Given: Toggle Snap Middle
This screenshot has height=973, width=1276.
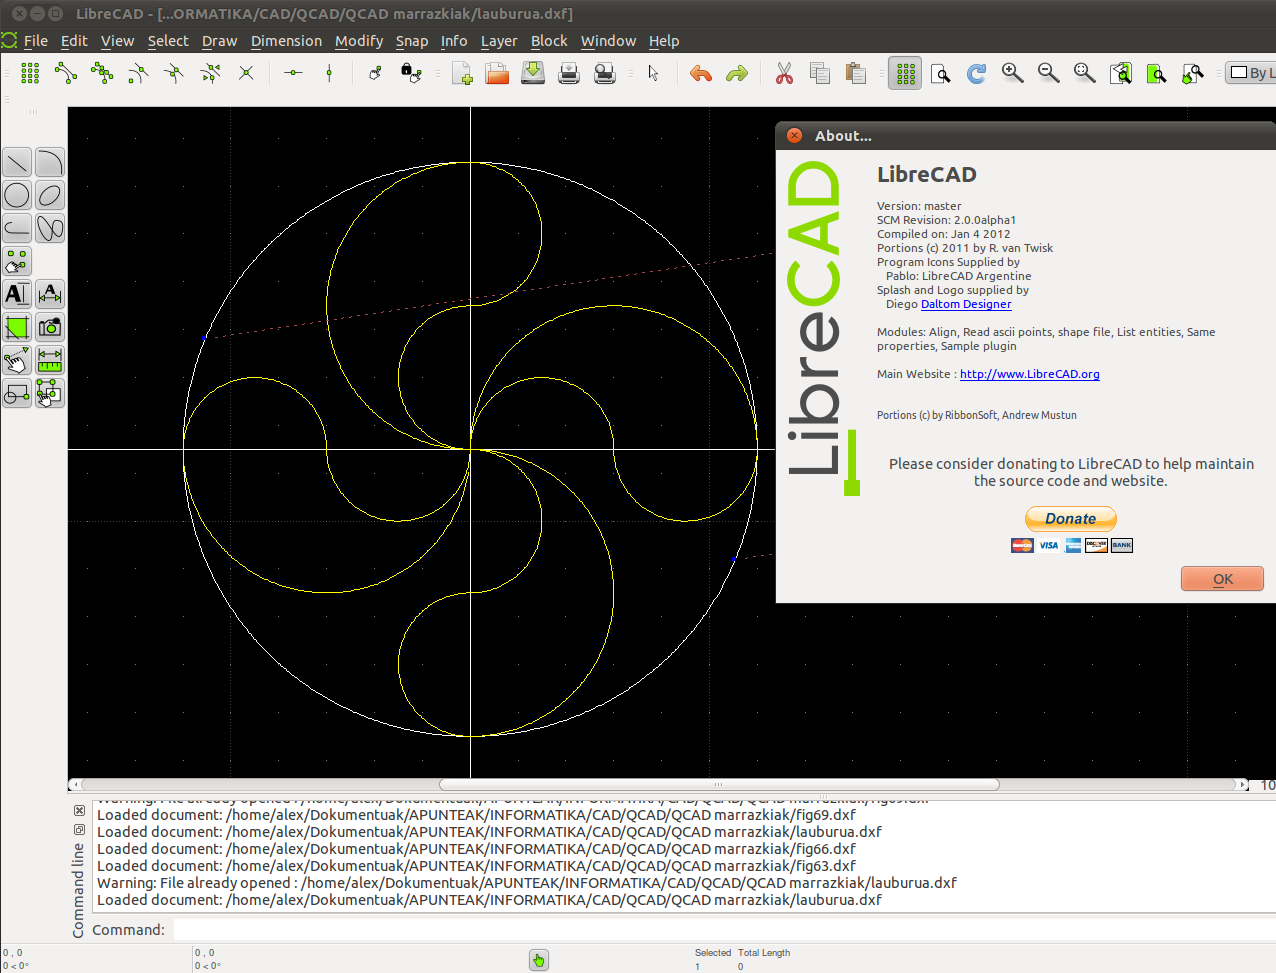Looking at the screenshot, I should coord(174,73).
